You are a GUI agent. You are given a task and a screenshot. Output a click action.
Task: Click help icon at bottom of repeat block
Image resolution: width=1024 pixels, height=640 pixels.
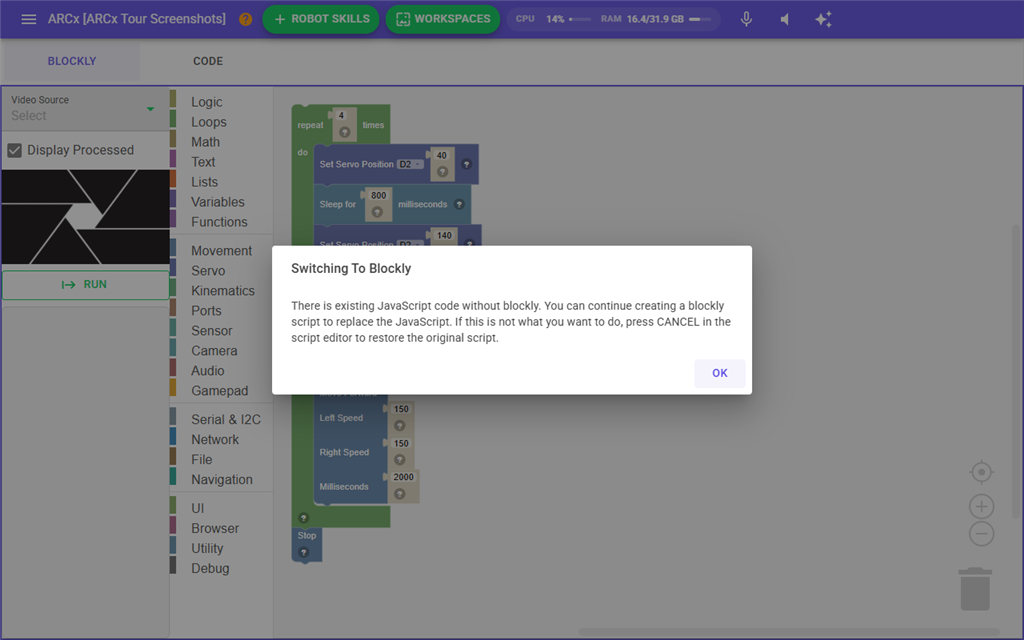(x=304, y=518)
